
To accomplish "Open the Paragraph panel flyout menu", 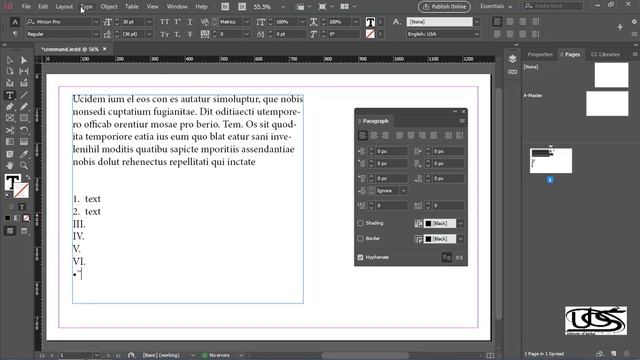I will pos(462,121).
